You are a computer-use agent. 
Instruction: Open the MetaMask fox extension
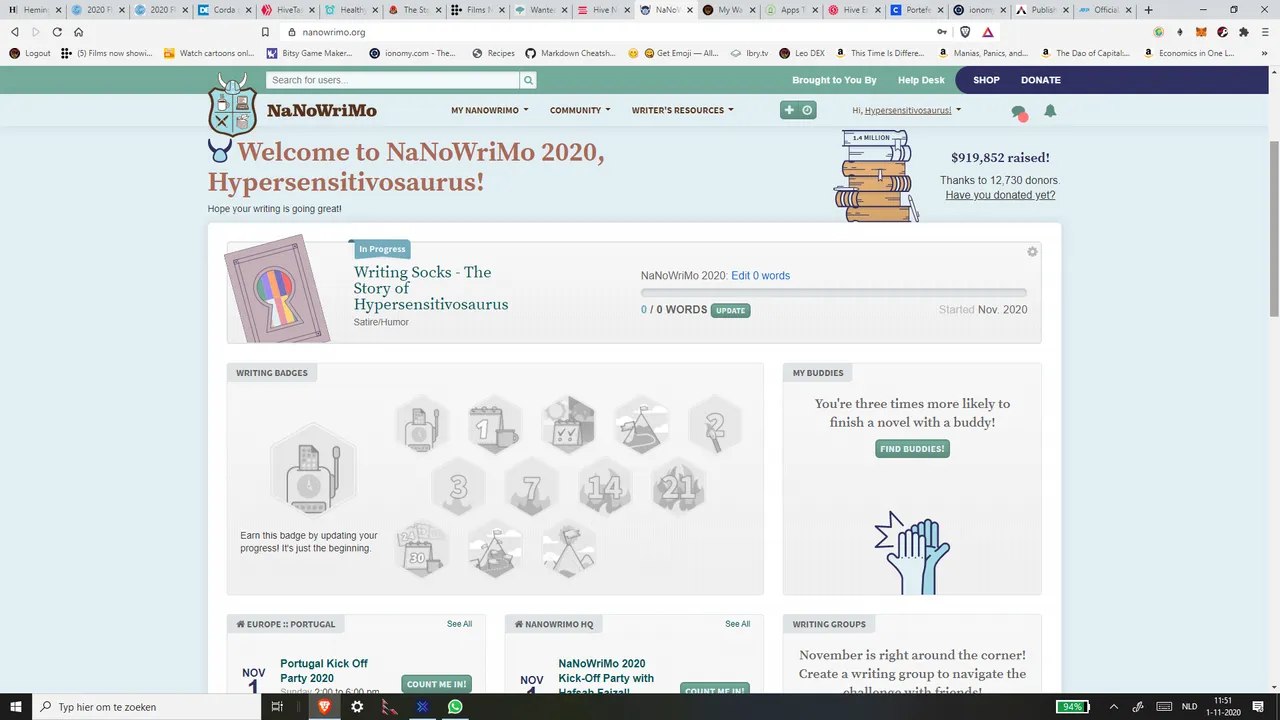tap(1201, 32)
